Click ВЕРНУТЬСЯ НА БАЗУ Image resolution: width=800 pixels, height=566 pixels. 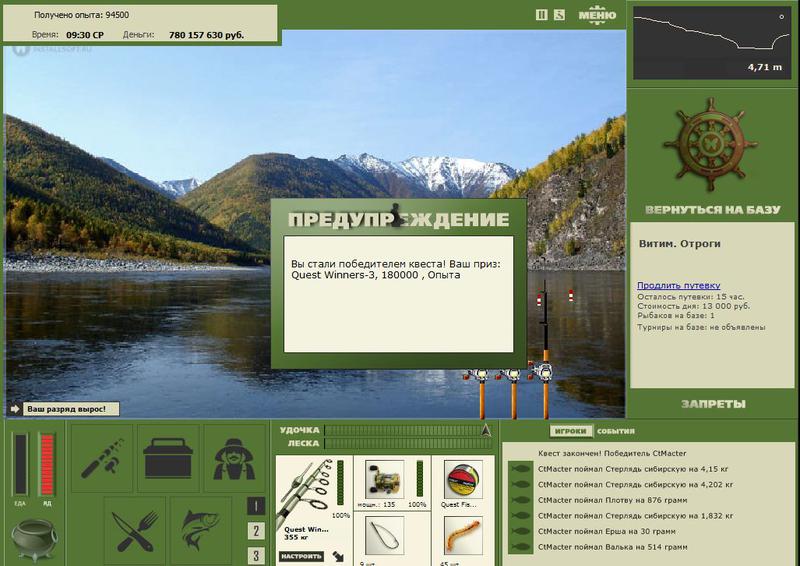click(x=712, y=210)
